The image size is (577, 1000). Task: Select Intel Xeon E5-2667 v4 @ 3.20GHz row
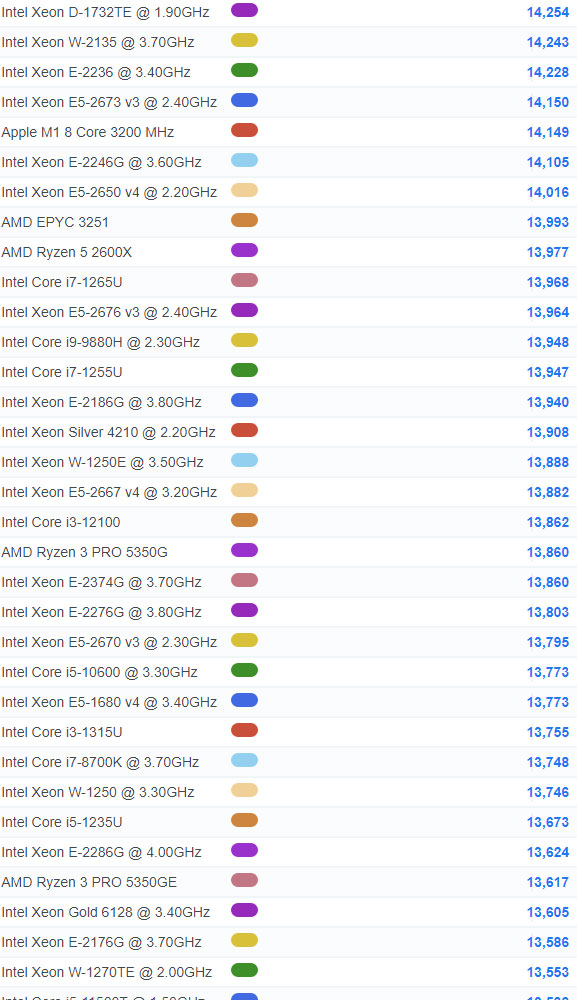click(288, 492)
